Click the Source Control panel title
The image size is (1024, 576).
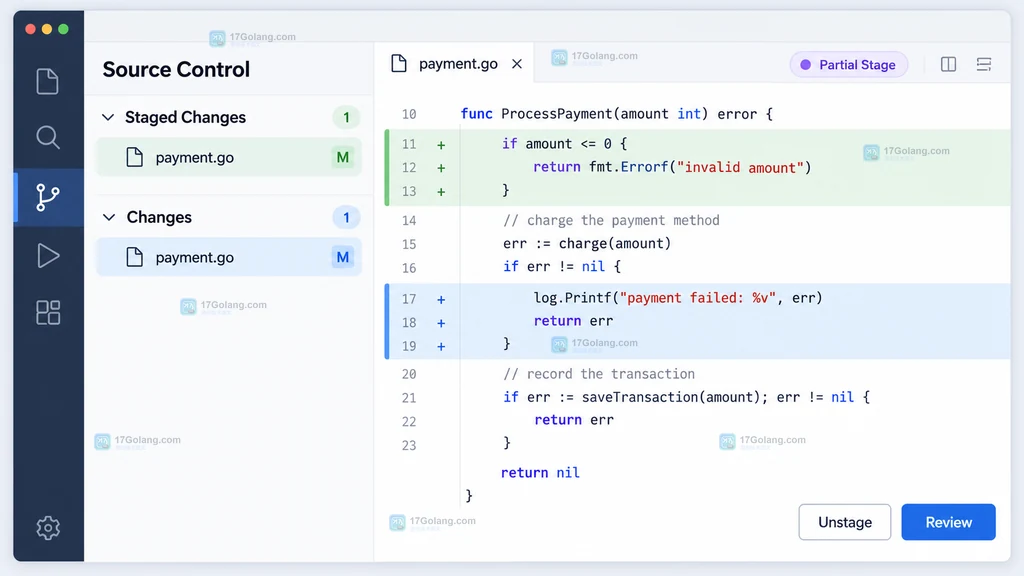(176, 69)
